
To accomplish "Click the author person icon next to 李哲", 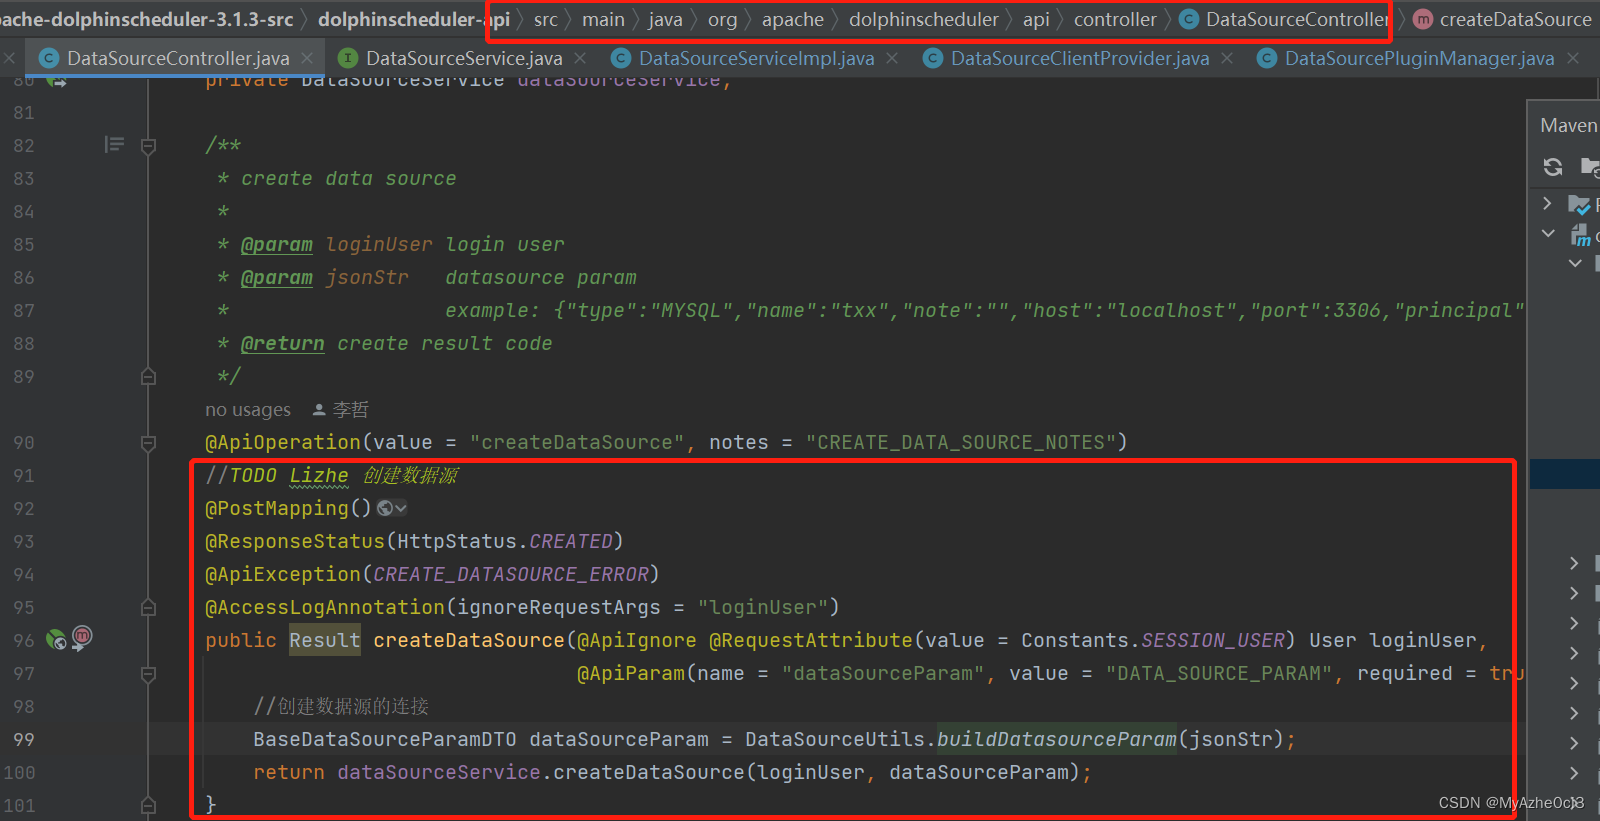I will point(319,409).
